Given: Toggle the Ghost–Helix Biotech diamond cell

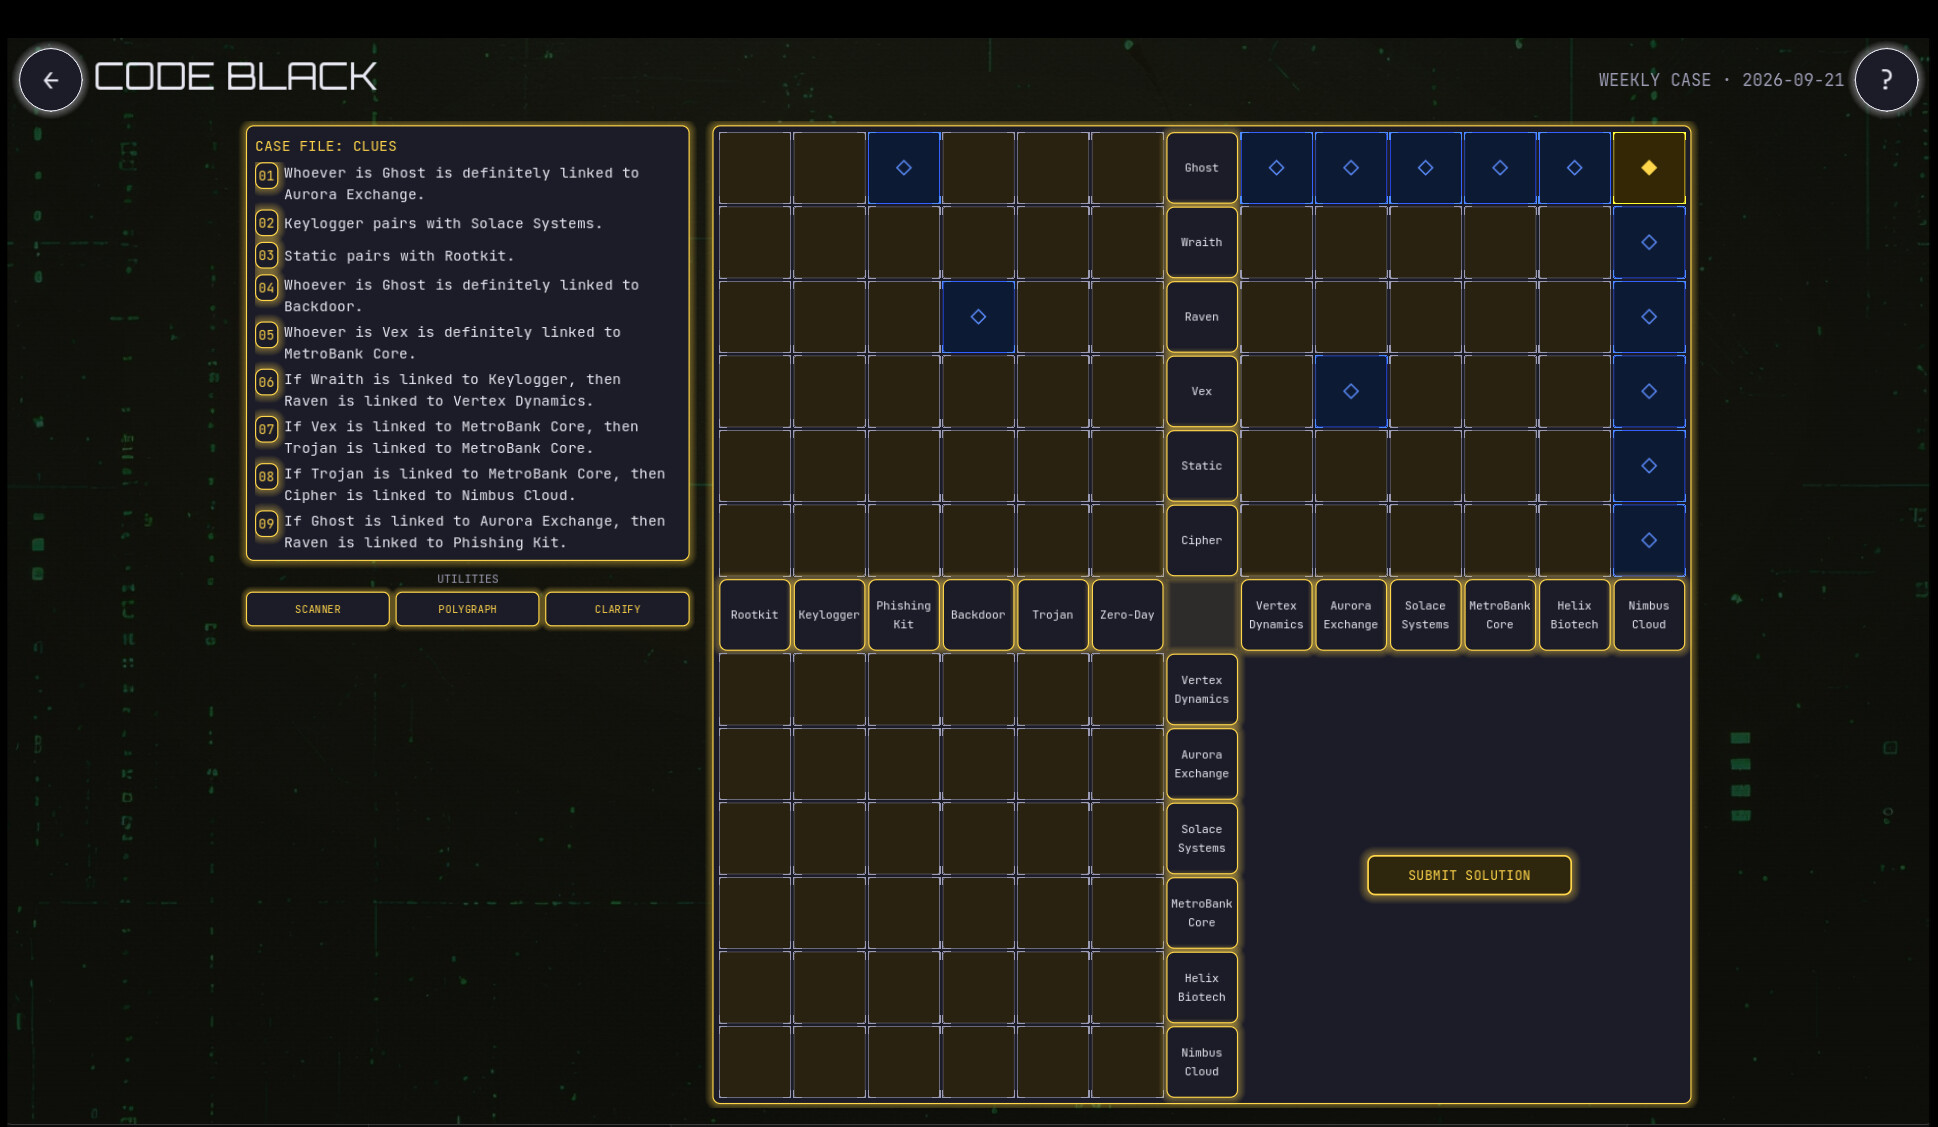Looking at the screenshot, I should click(x=1574, y=168).
